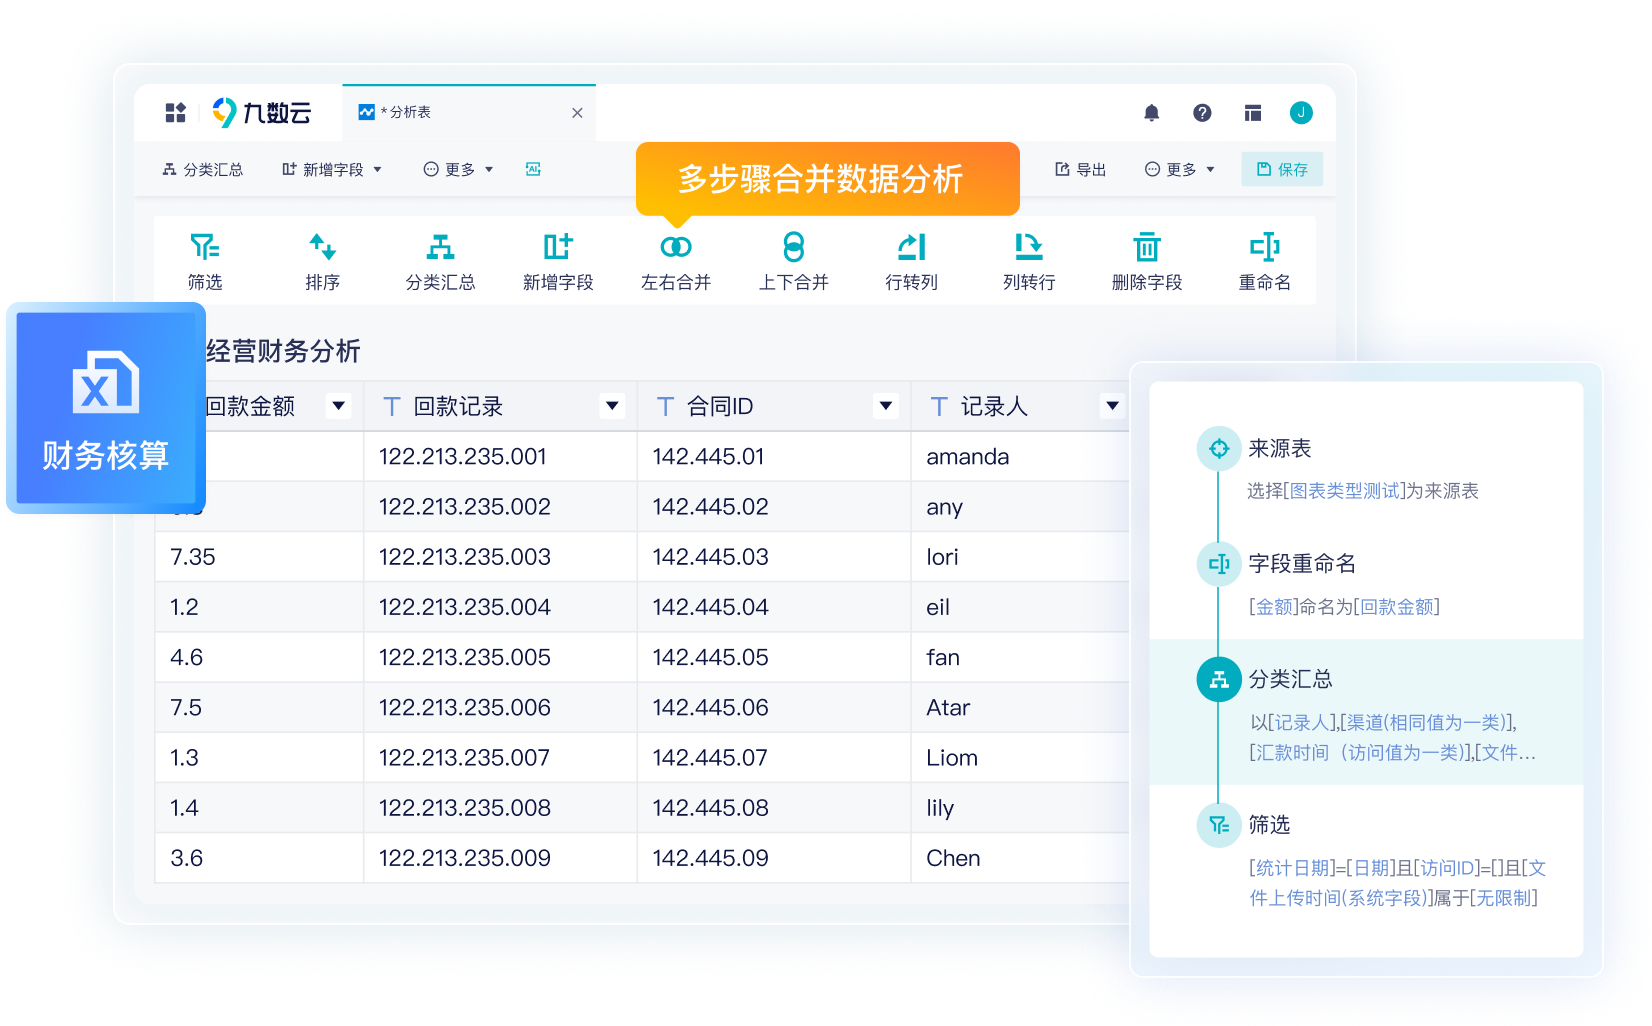The width and height of the screenshot is (1652, 1026).
Task: Click the 列转行 unpivot tool
Action: (x=1028, y=248)
